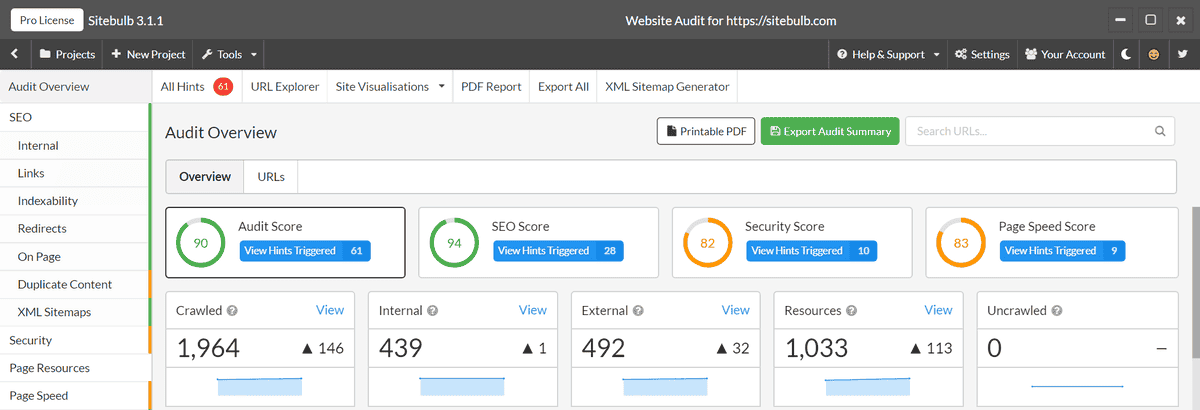Viewport: 1200px width, 410px height.
Task: Switch to the URLs tab
Action: tap(271, 177)
